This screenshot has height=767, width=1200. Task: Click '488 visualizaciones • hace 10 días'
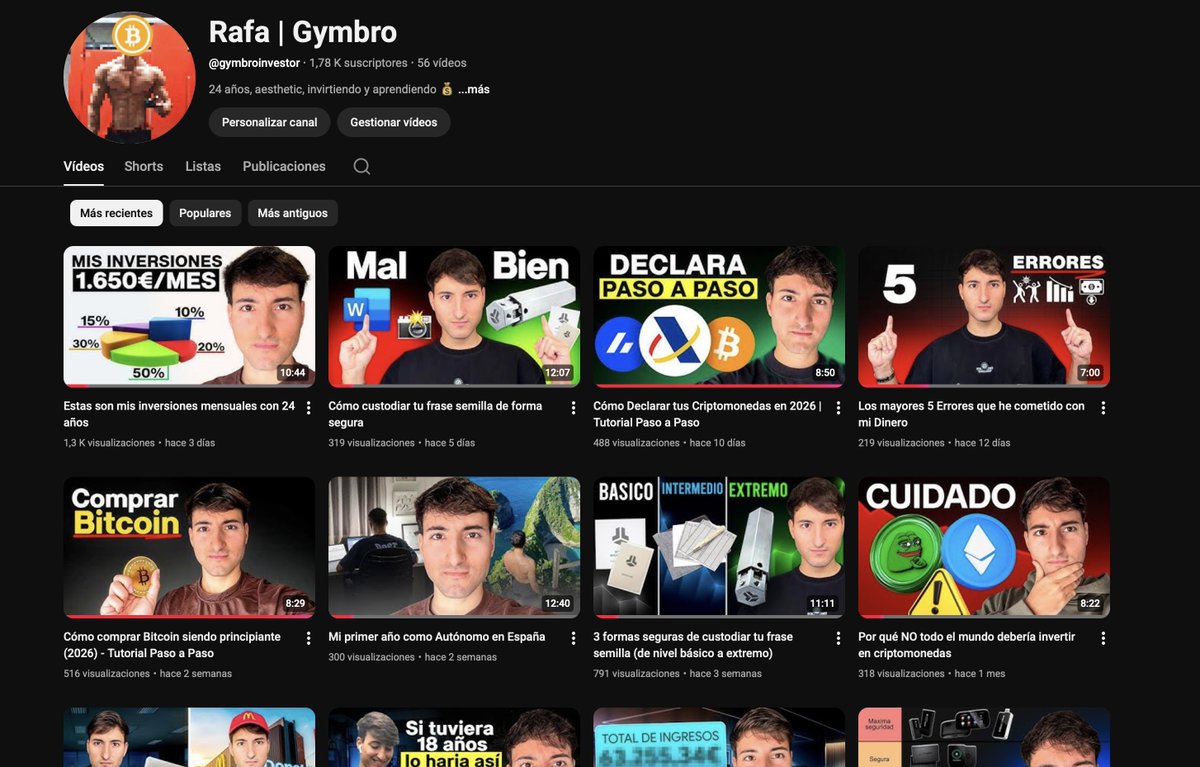click(669, 443)
